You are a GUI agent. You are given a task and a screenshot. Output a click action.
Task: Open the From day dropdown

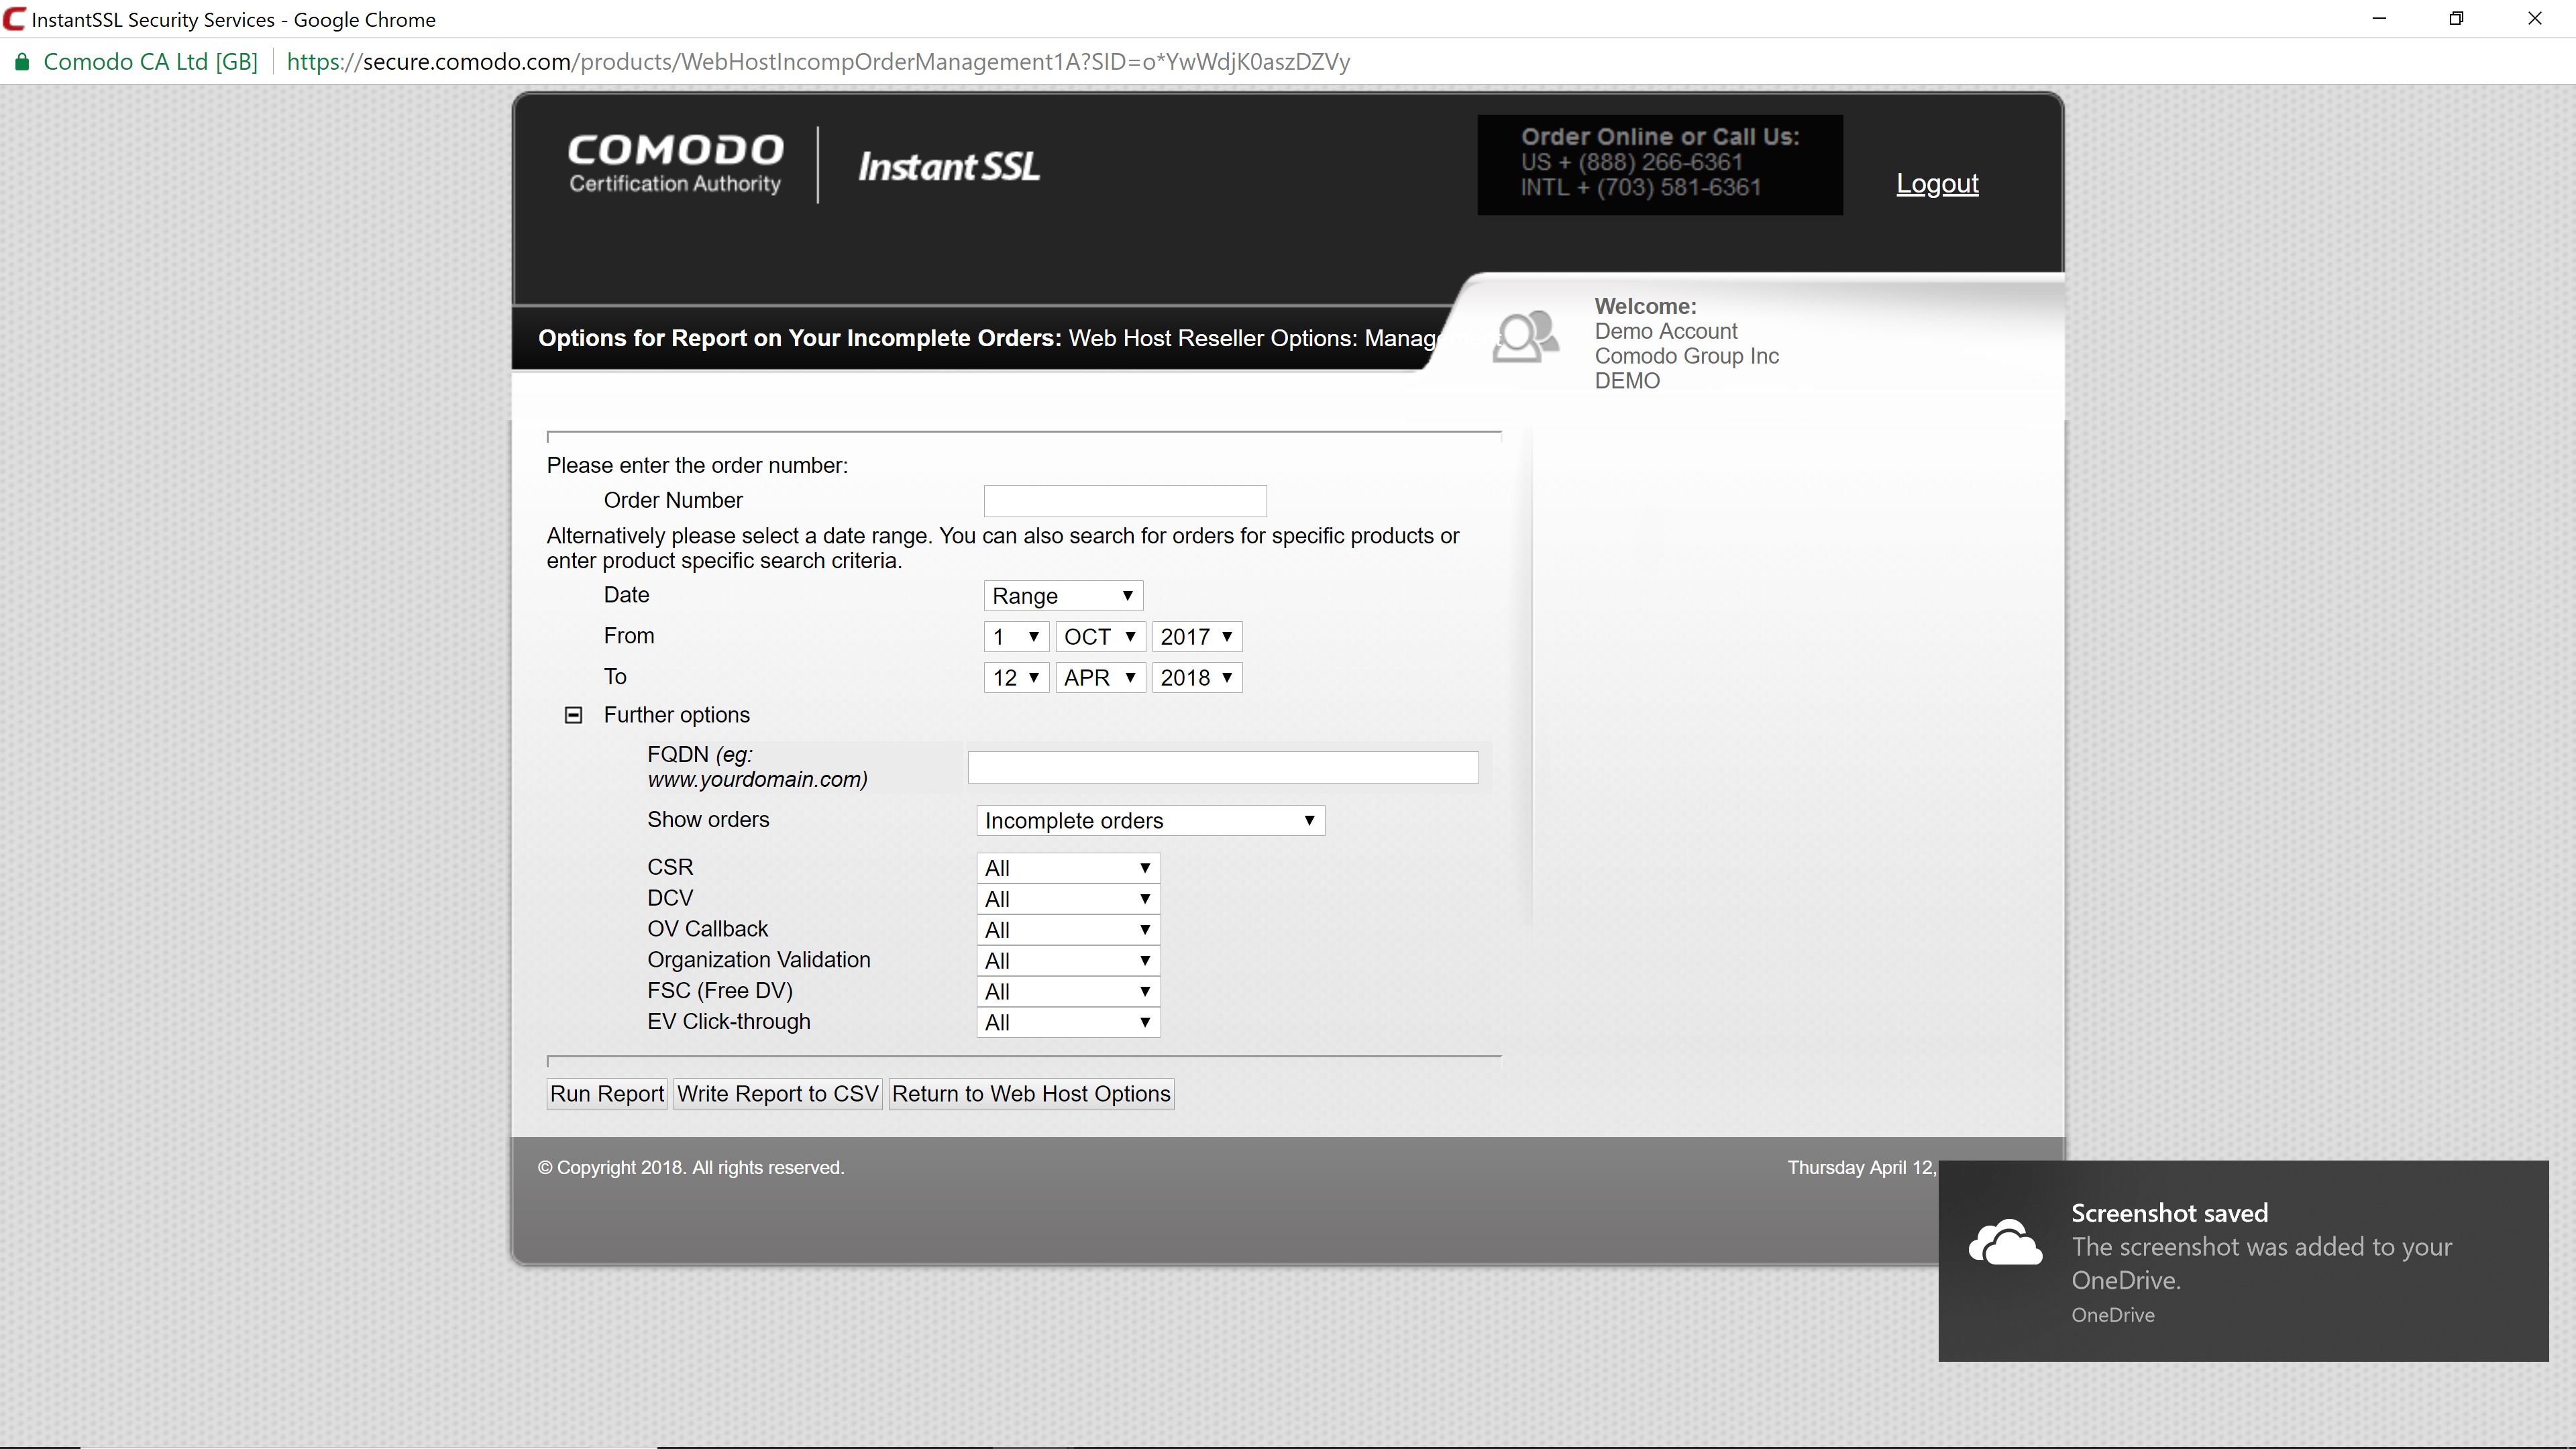tap(1016, 637)
